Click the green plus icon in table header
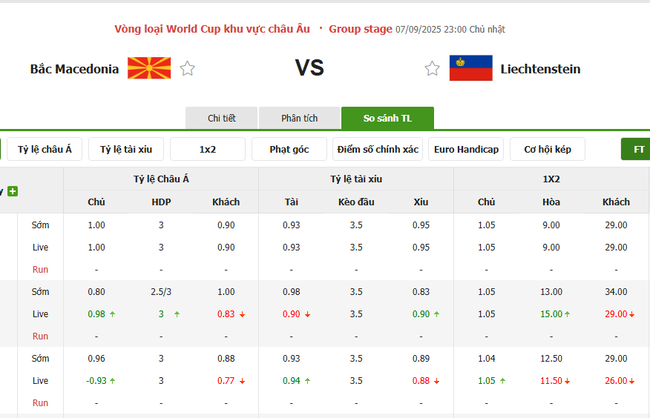This screenshot has width=650, height=418. (12, 190)
